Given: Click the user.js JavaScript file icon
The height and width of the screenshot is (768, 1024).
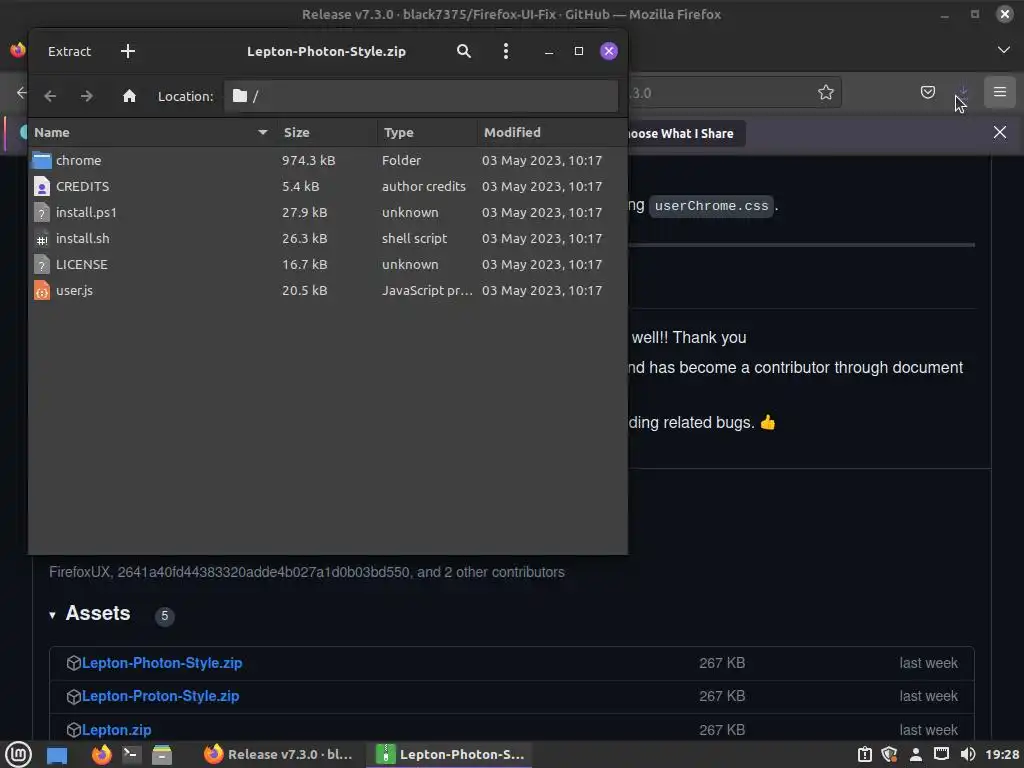Looking at the screenshot, I should (42, 291).
